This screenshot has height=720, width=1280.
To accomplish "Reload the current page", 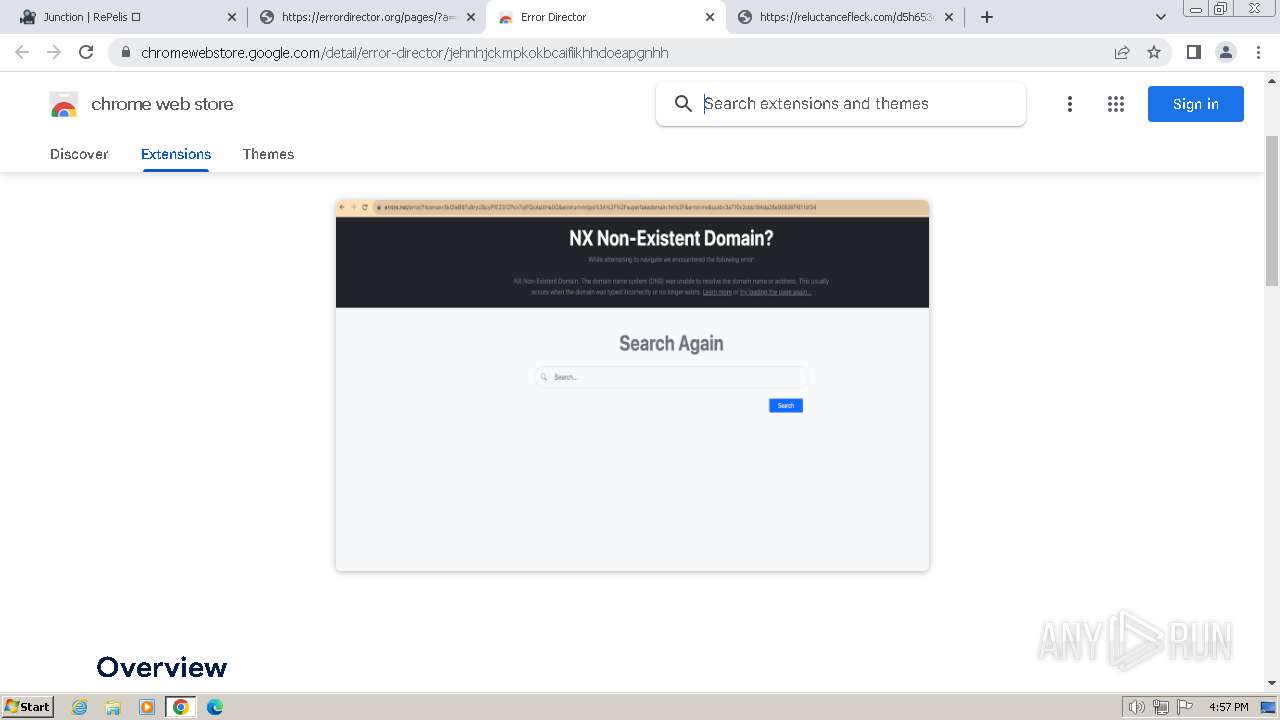I will [86, 52].
